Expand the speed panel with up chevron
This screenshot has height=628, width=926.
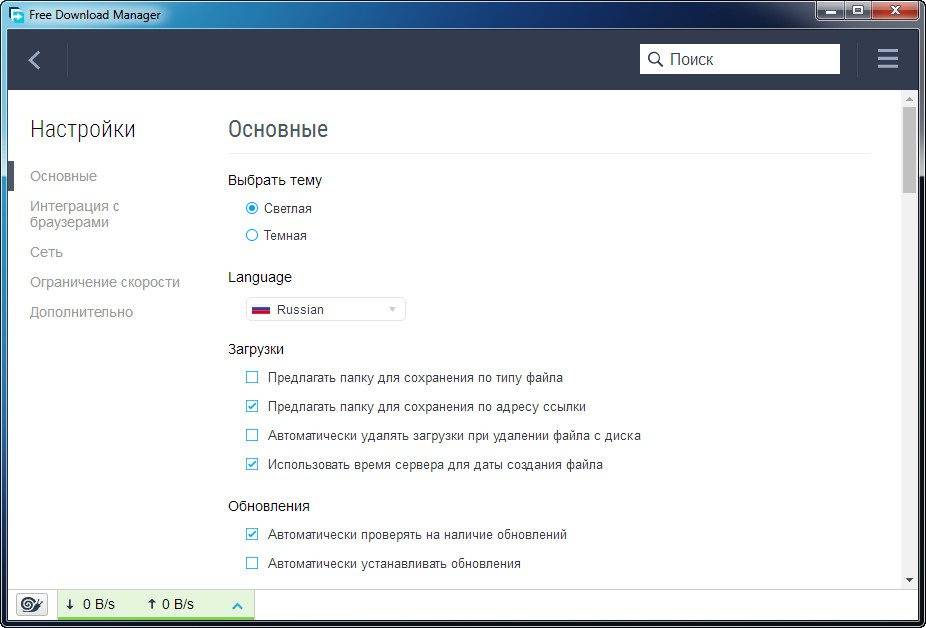237,606
